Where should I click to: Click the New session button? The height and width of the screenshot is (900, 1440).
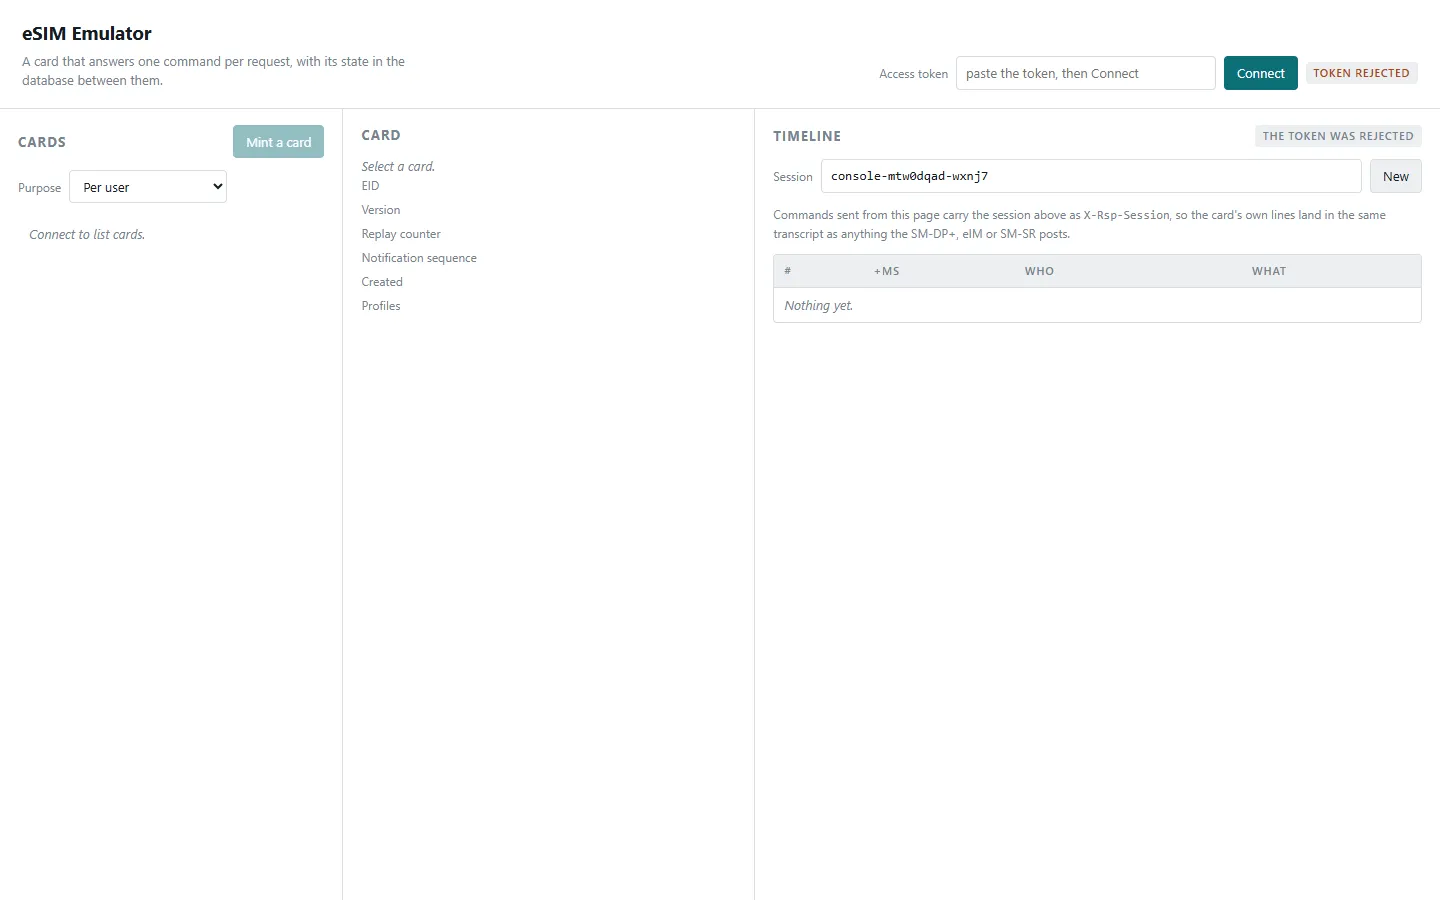tap(1395, 176)
